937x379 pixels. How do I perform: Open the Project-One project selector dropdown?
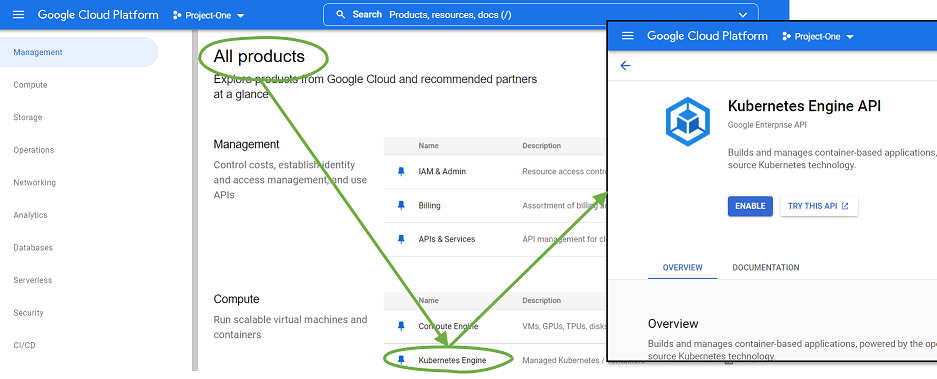click(x=209, y=16)
